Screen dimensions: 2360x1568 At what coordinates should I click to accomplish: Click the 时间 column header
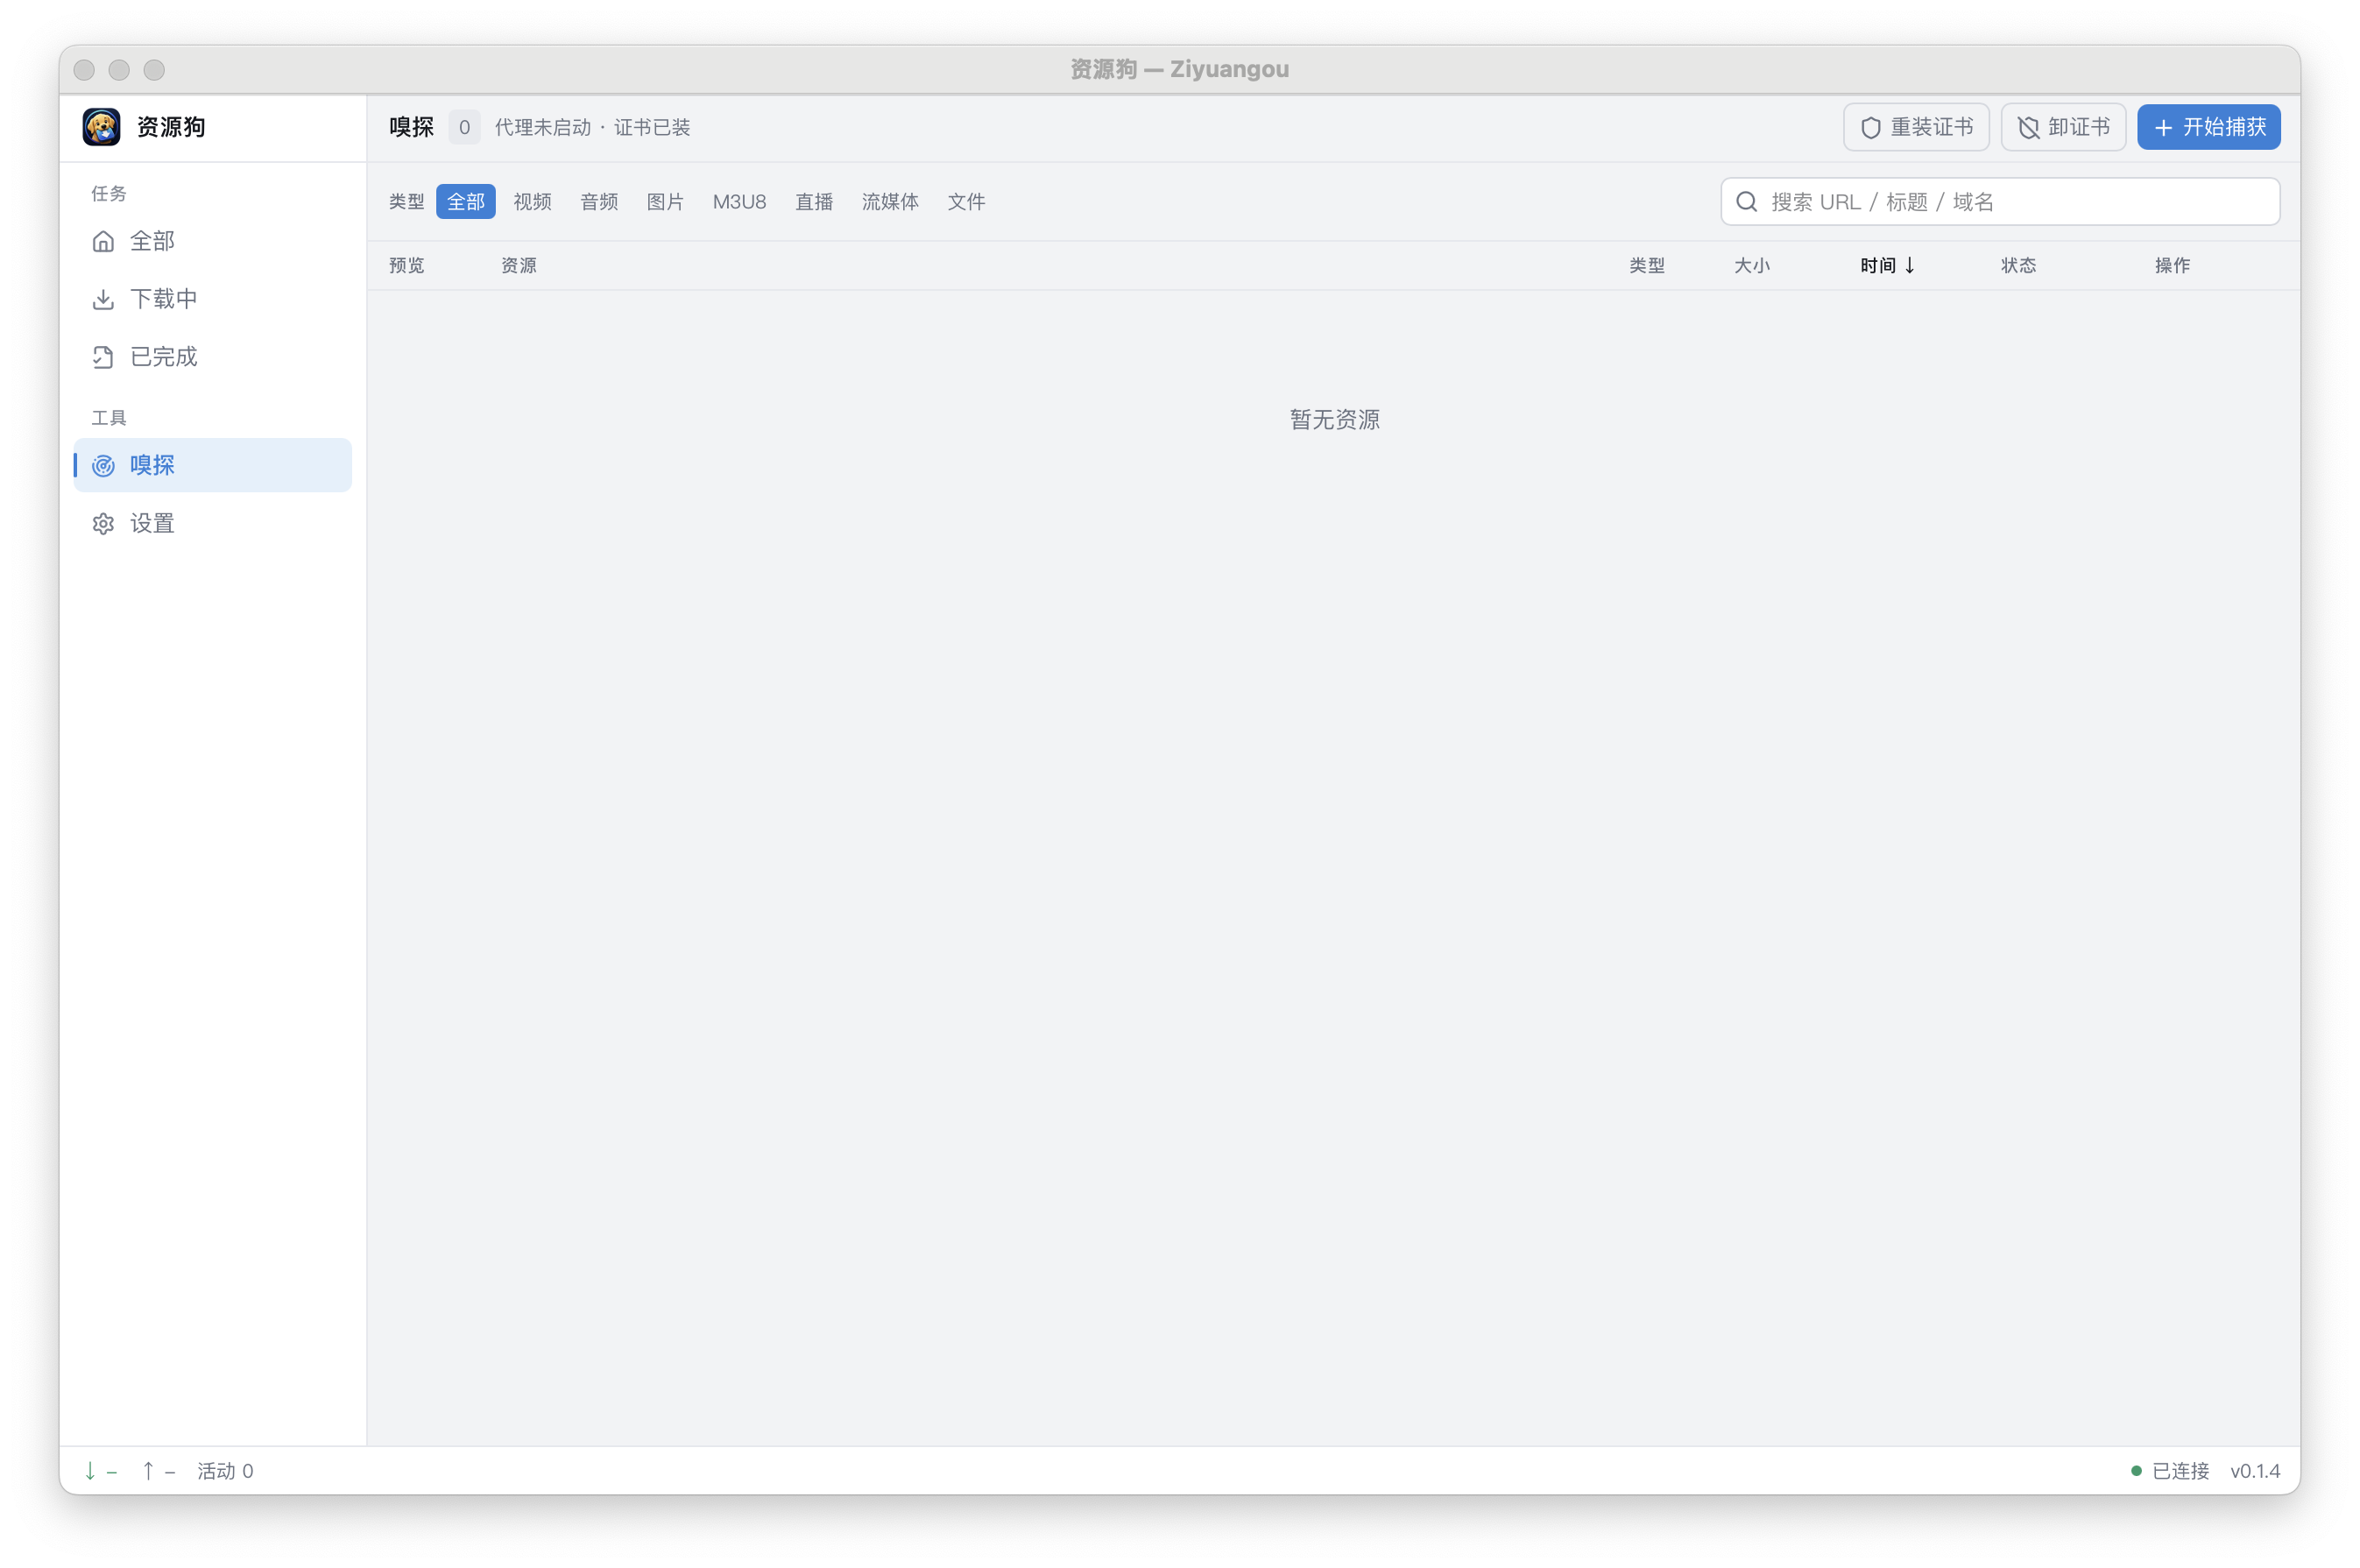tap(1886, 265)
